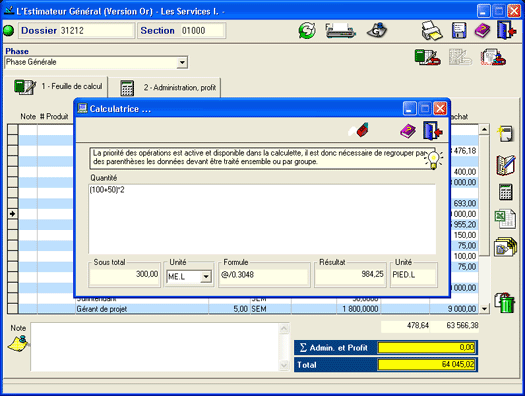Click the Note box scroll down arrow

[284, 365]
